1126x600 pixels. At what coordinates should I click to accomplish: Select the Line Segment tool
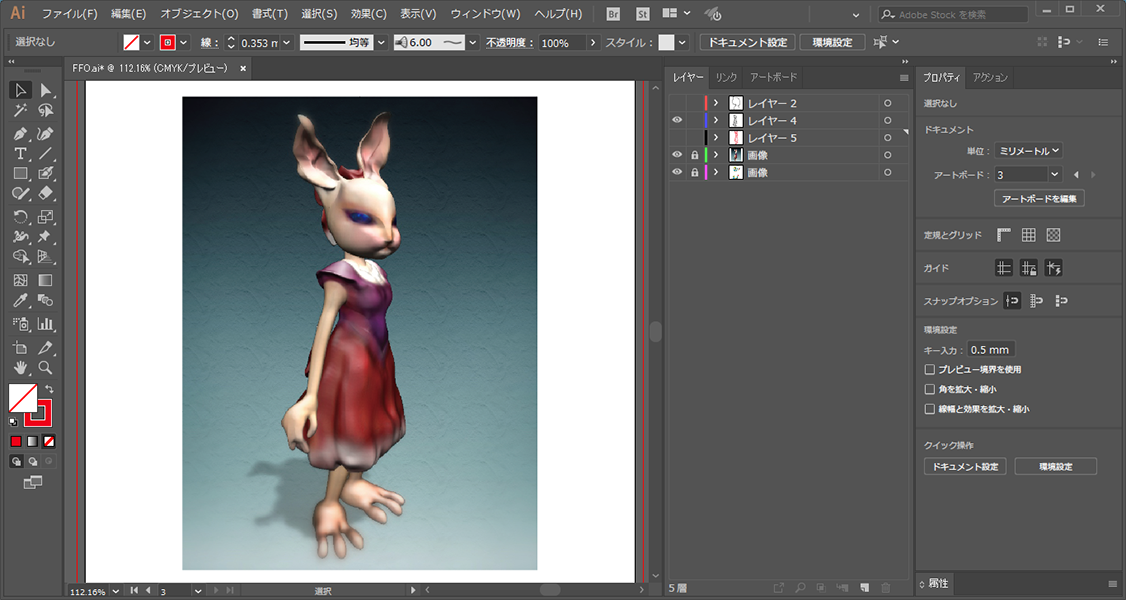[x=45, y=154]
